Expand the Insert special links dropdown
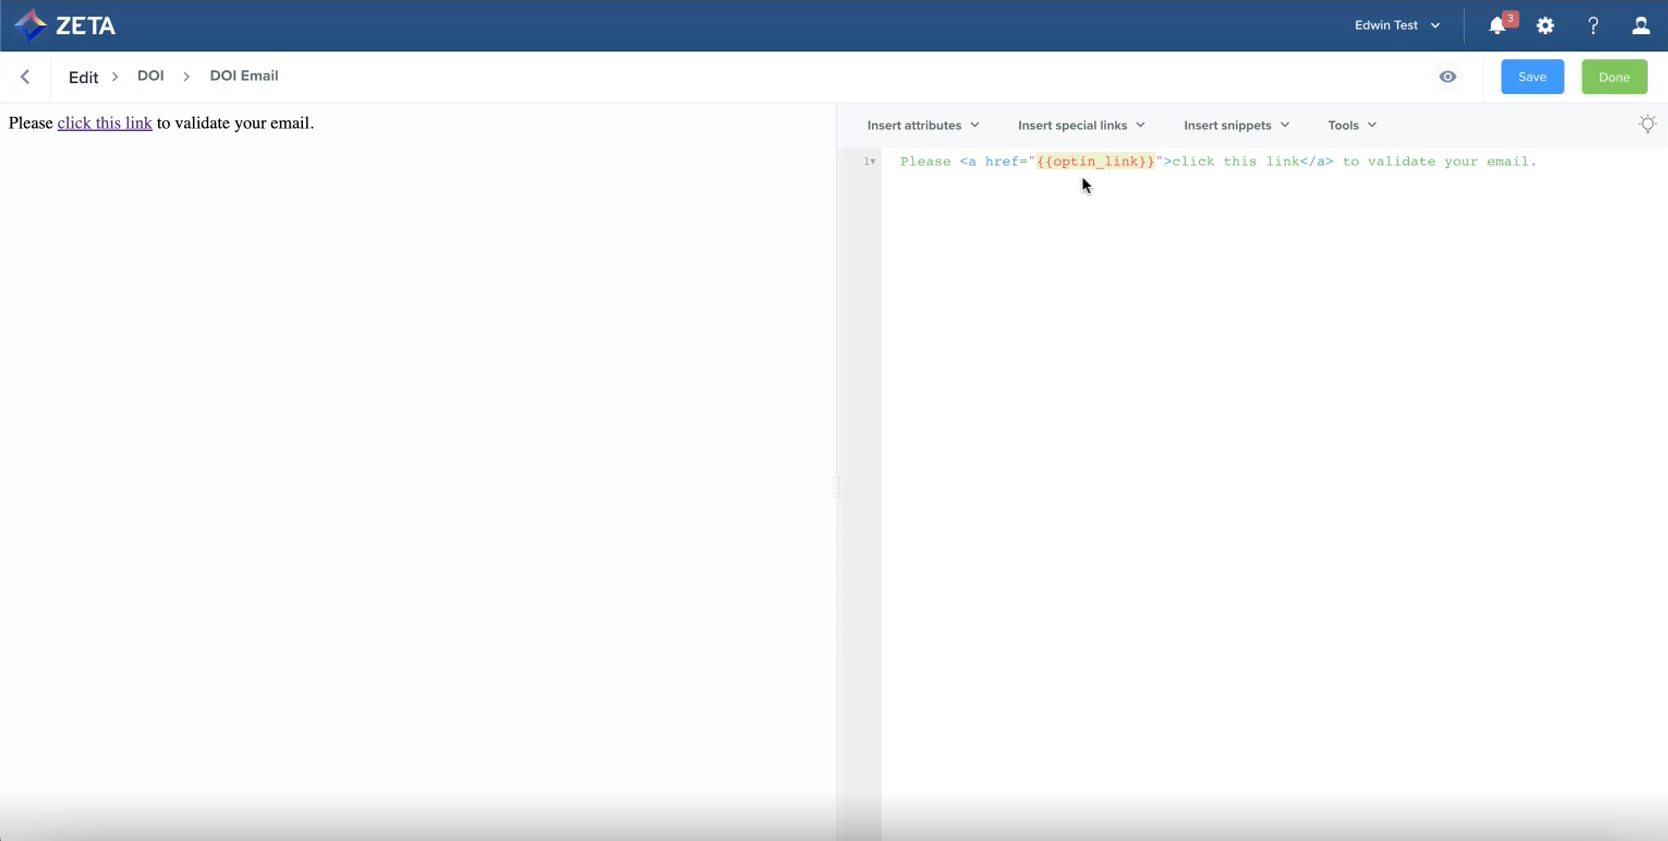The width and height of the screenshot is (1668, 841). pyautogui.click(x=1080, y=125)
